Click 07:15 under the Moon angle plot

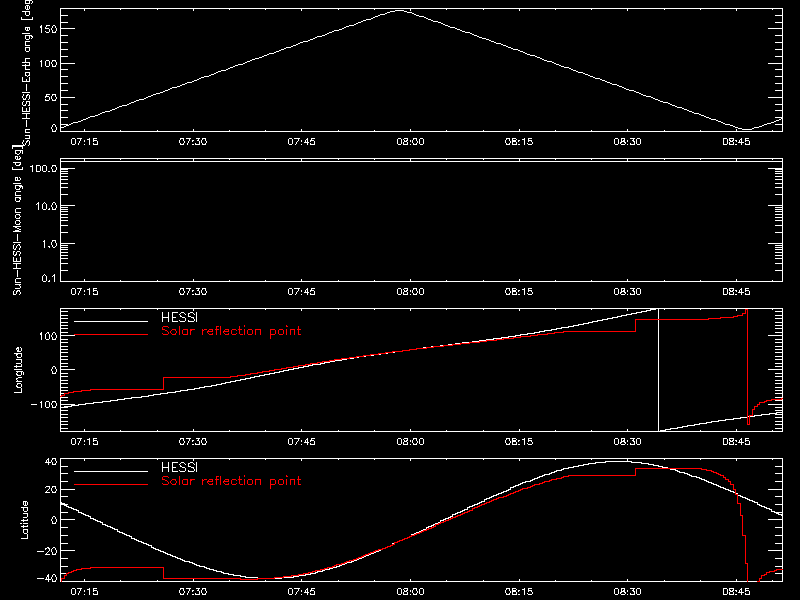click(x=84, y=292)
